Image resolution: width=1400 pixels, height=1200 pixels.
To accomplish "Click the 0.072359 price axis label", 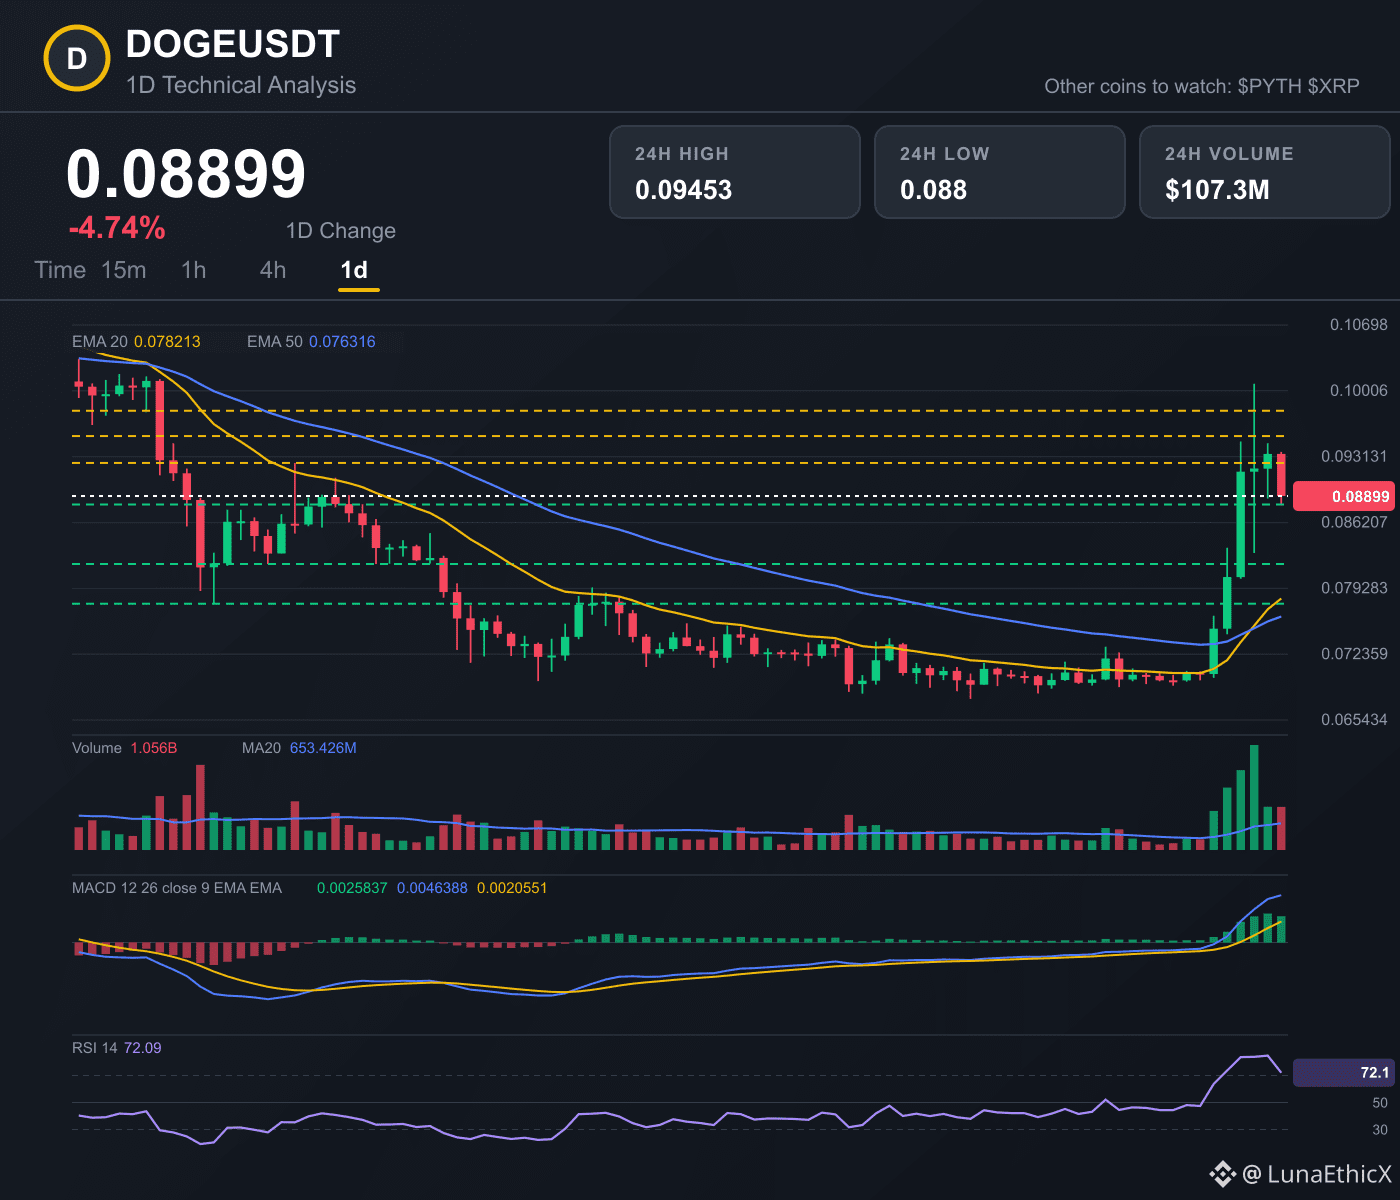I will [1355, 654].
